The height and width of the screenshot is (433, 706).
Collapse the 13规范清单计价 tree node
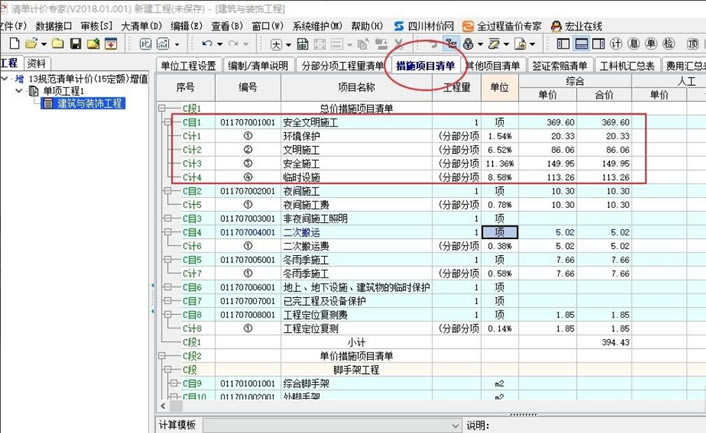5,79
